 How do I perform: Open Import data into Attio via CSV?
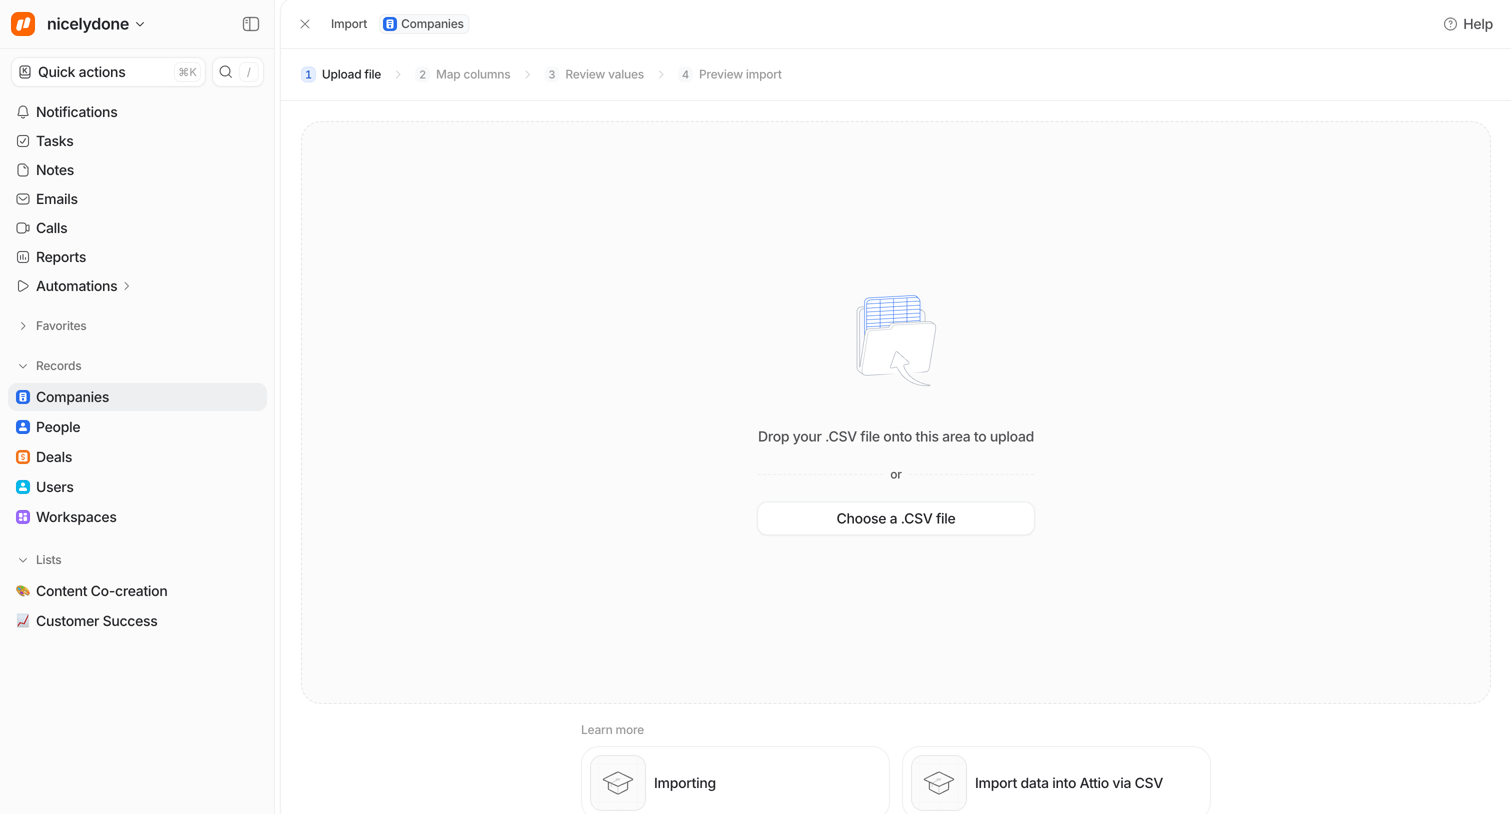1056,781
